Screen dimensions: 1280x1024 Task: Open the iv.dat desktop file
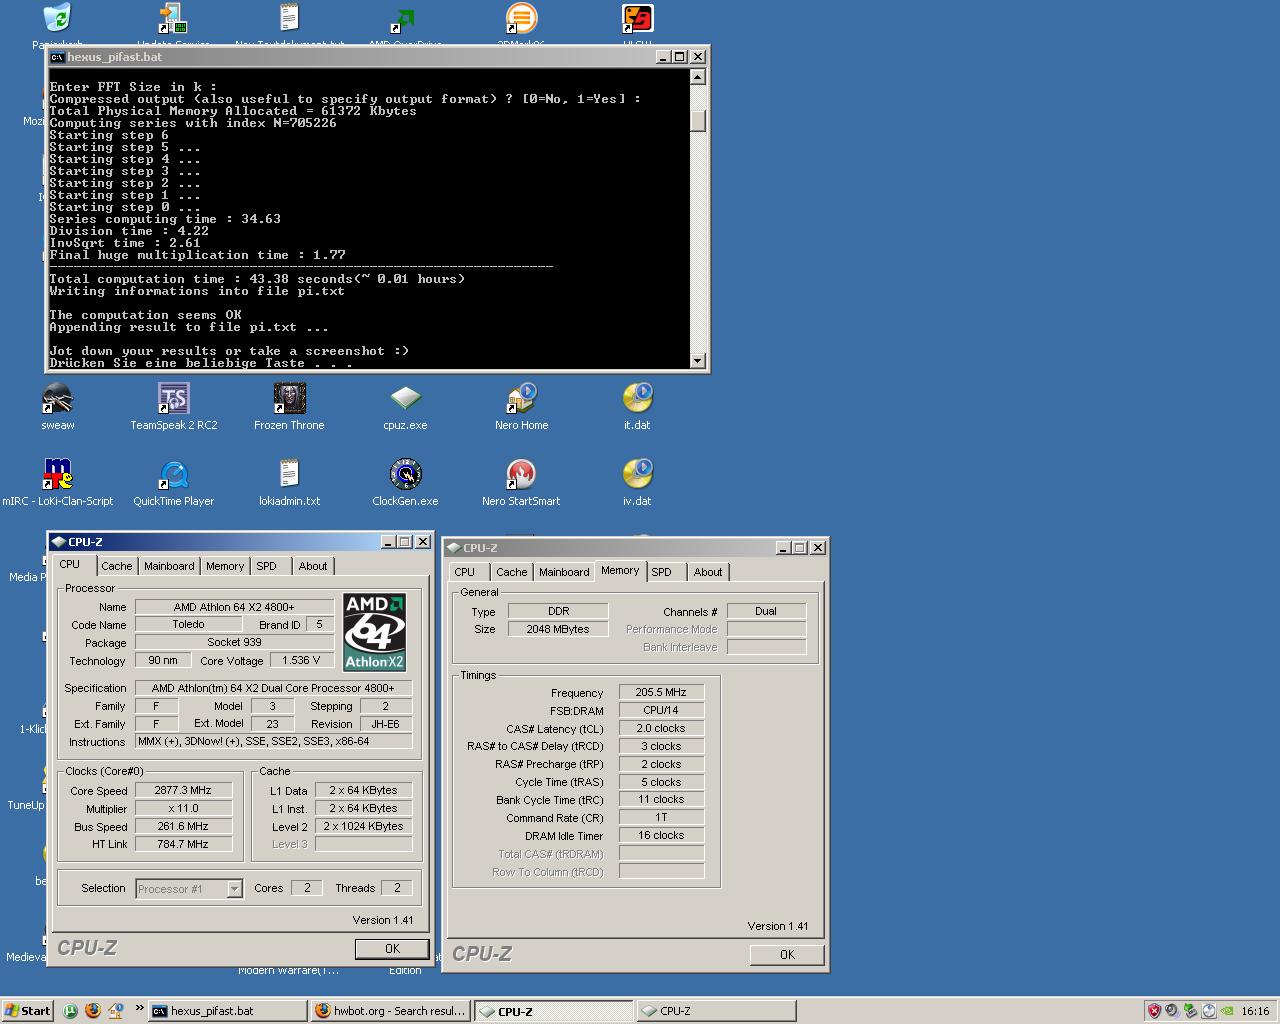click(x=637, y=474)
